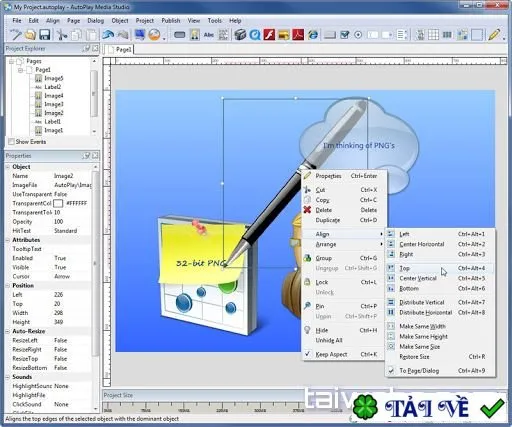This screenshot has height=427, width=512.
Task: Click the Open project folder icon
Action: click(x=30, y=35)
